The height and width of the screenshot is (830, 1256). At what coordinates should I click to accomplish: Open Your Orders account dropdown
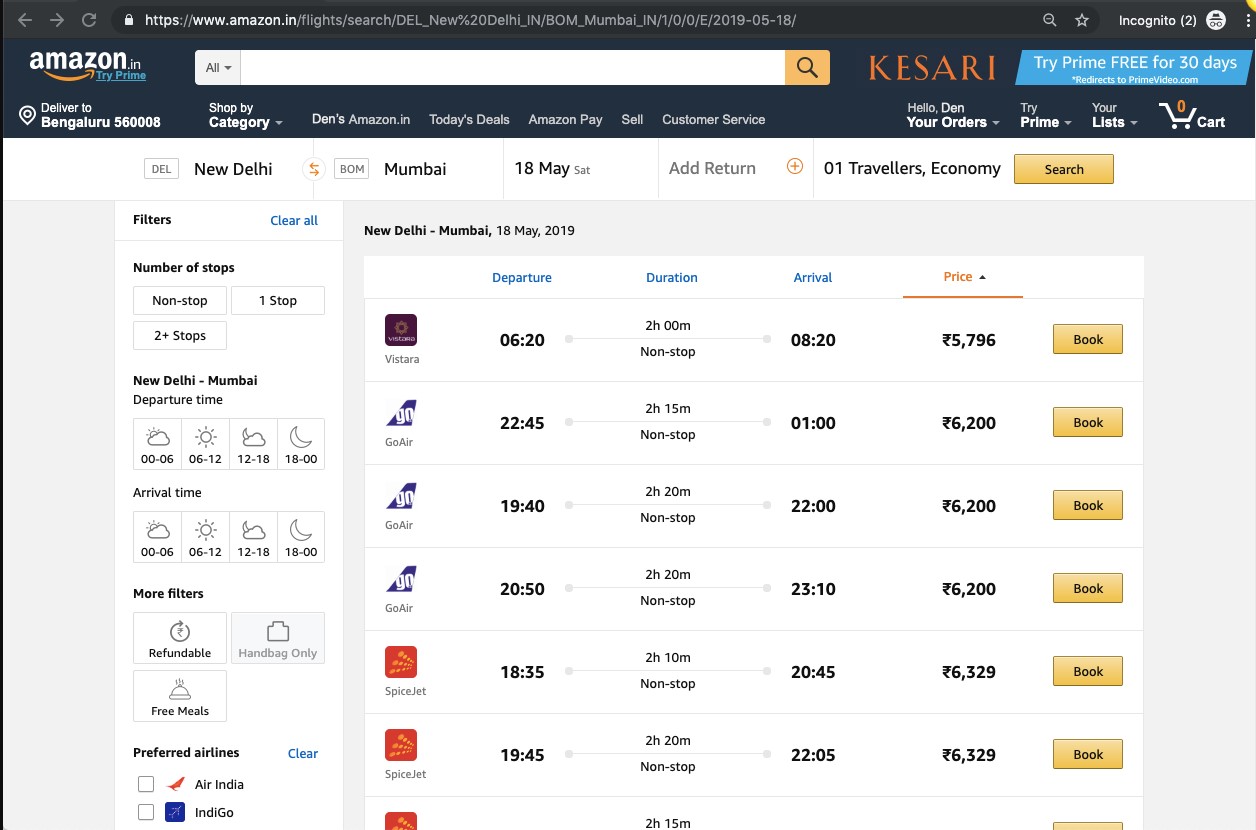[x=953, y=115]
